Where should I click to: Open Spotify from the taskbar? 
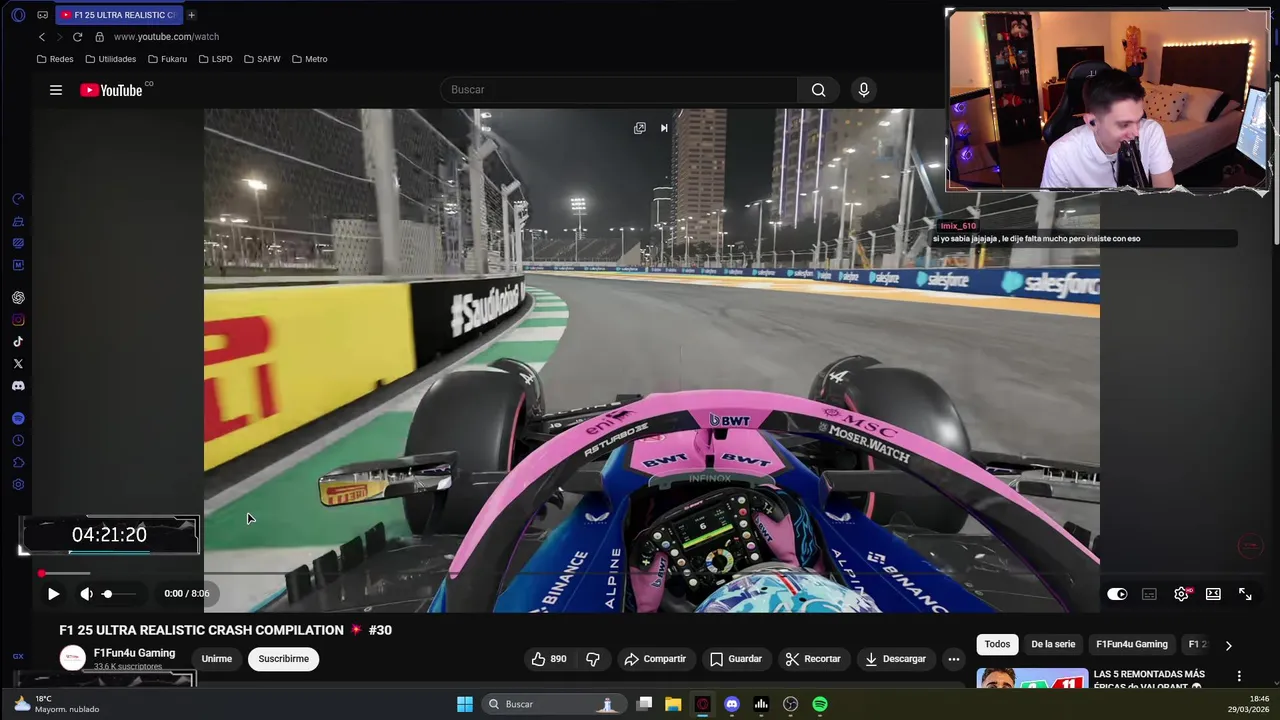[820, 704]
